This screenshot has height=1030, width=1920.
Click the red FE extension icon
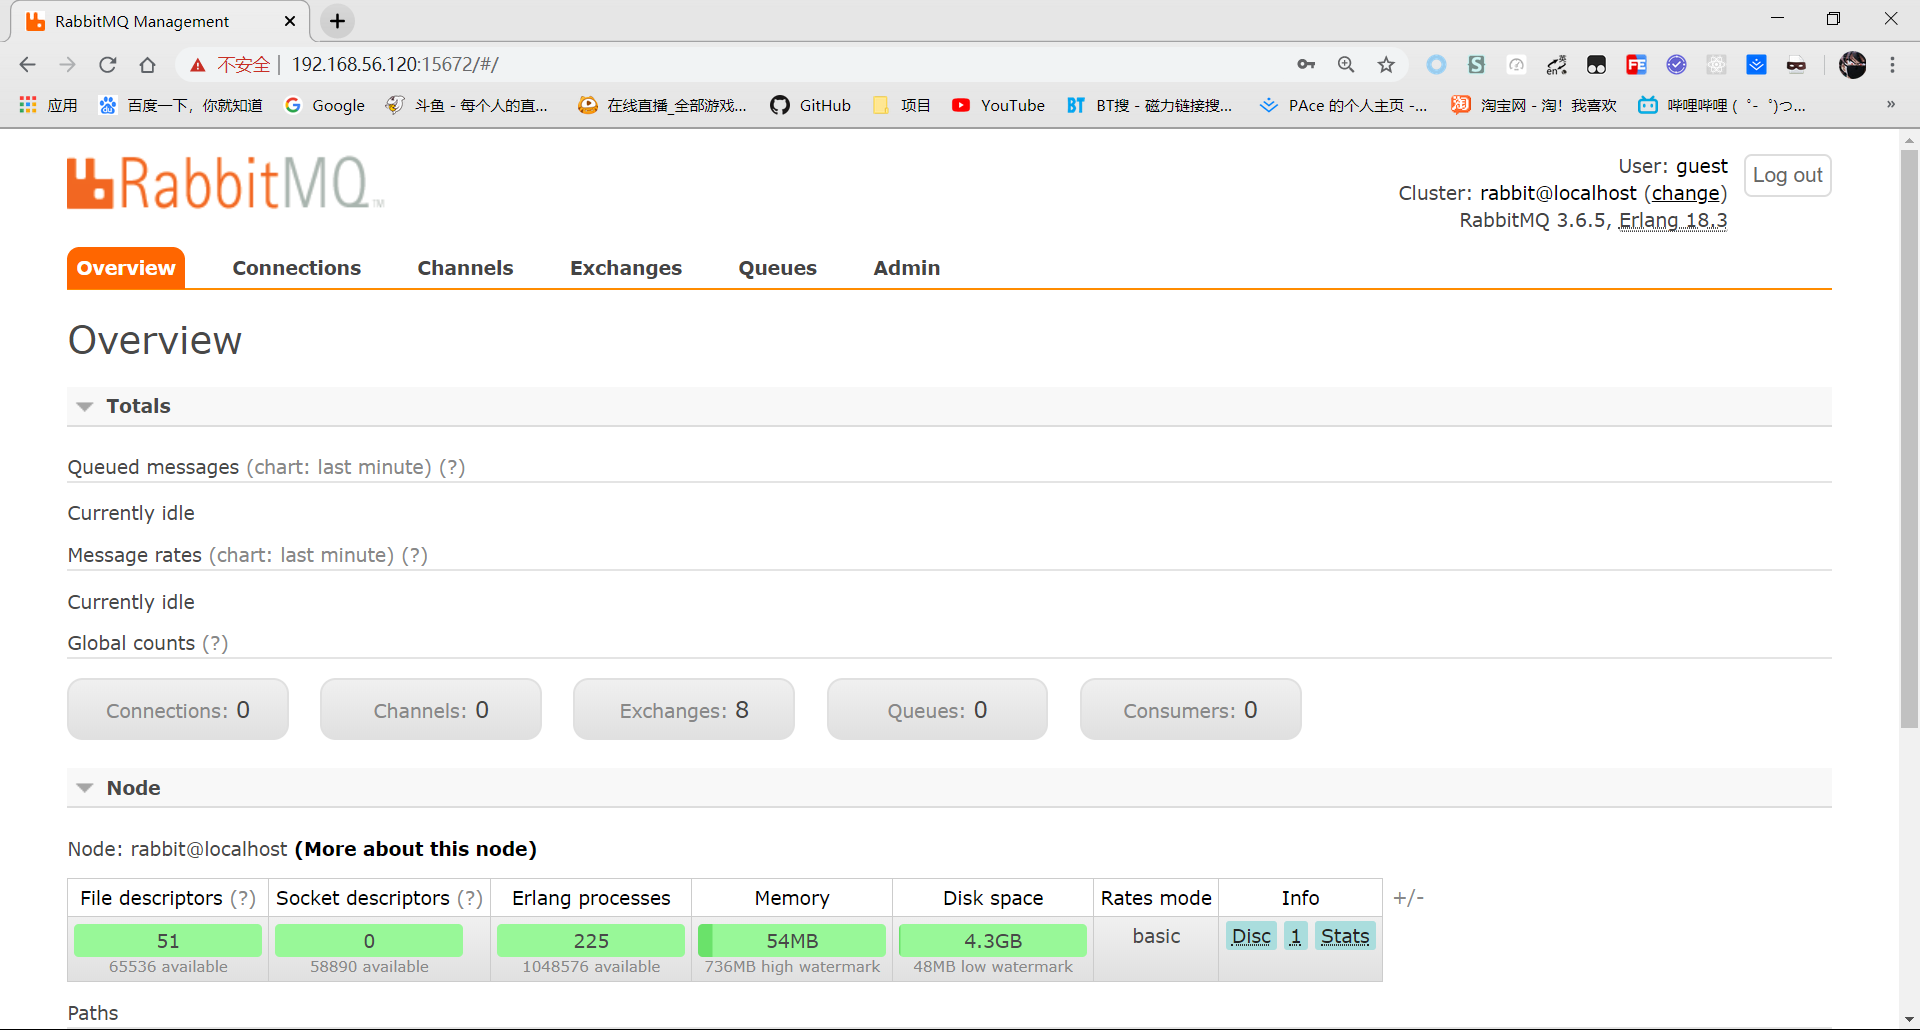1636,65
